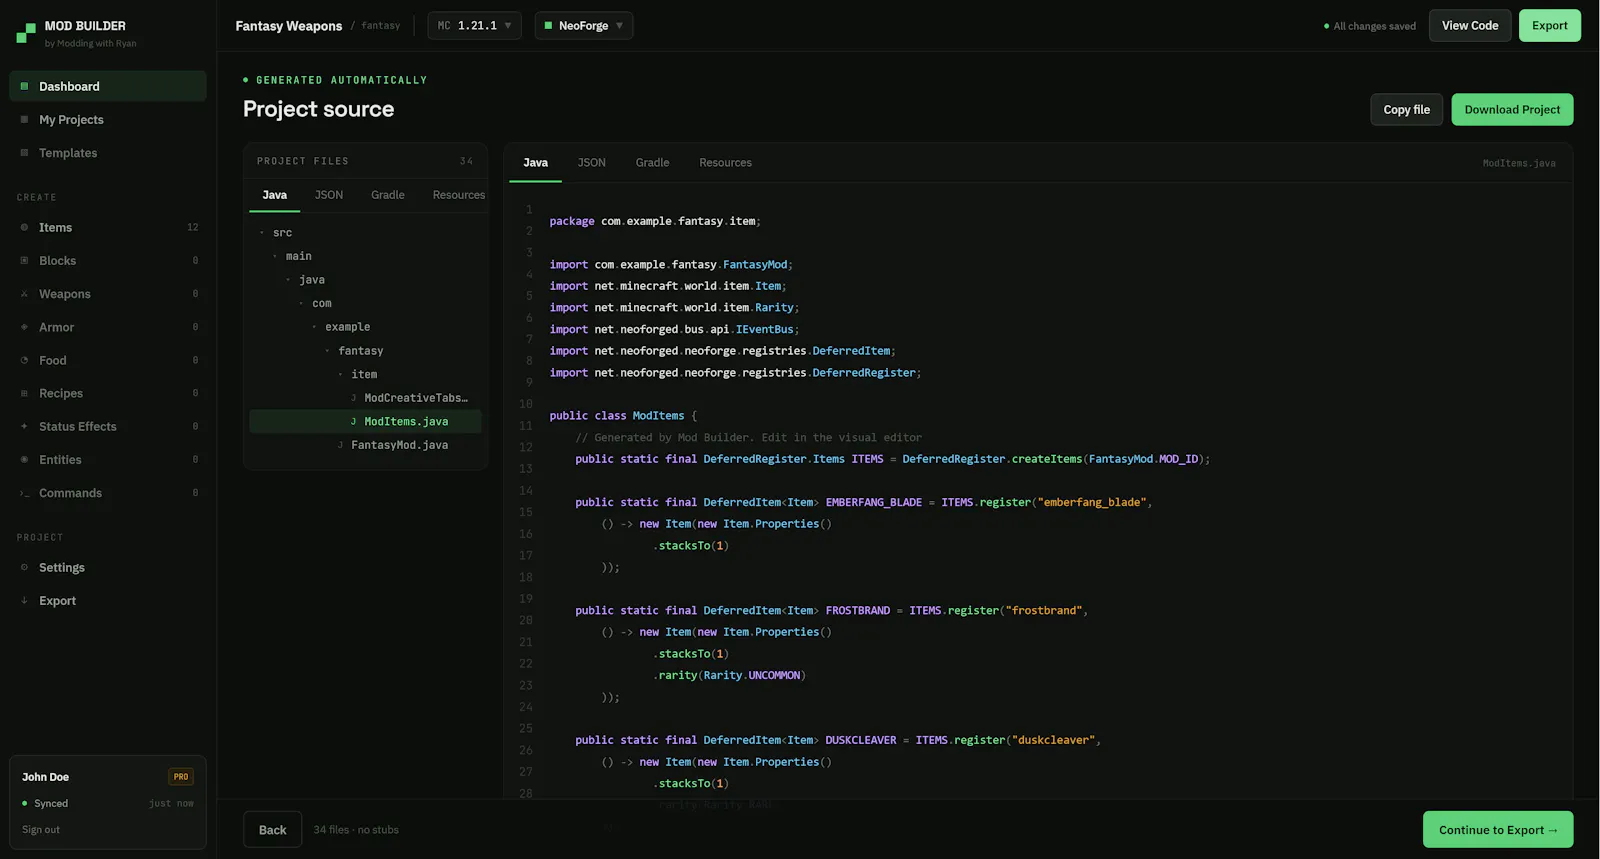Viewport: 1600px width, 859px height.
Task: Click the Entities sidebar icon
Action: click(24, 460)
